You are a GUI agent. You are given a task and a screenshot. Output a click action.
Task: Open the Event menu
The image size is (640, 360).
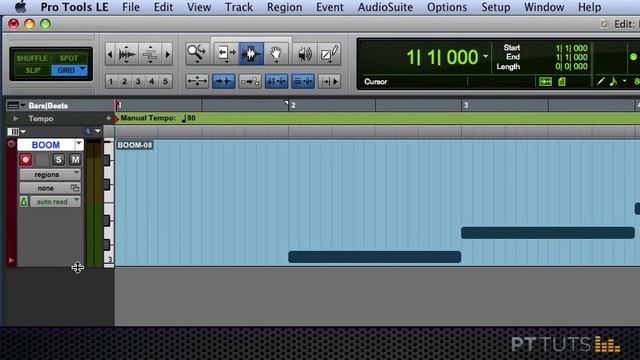click(x=329, y=7)
